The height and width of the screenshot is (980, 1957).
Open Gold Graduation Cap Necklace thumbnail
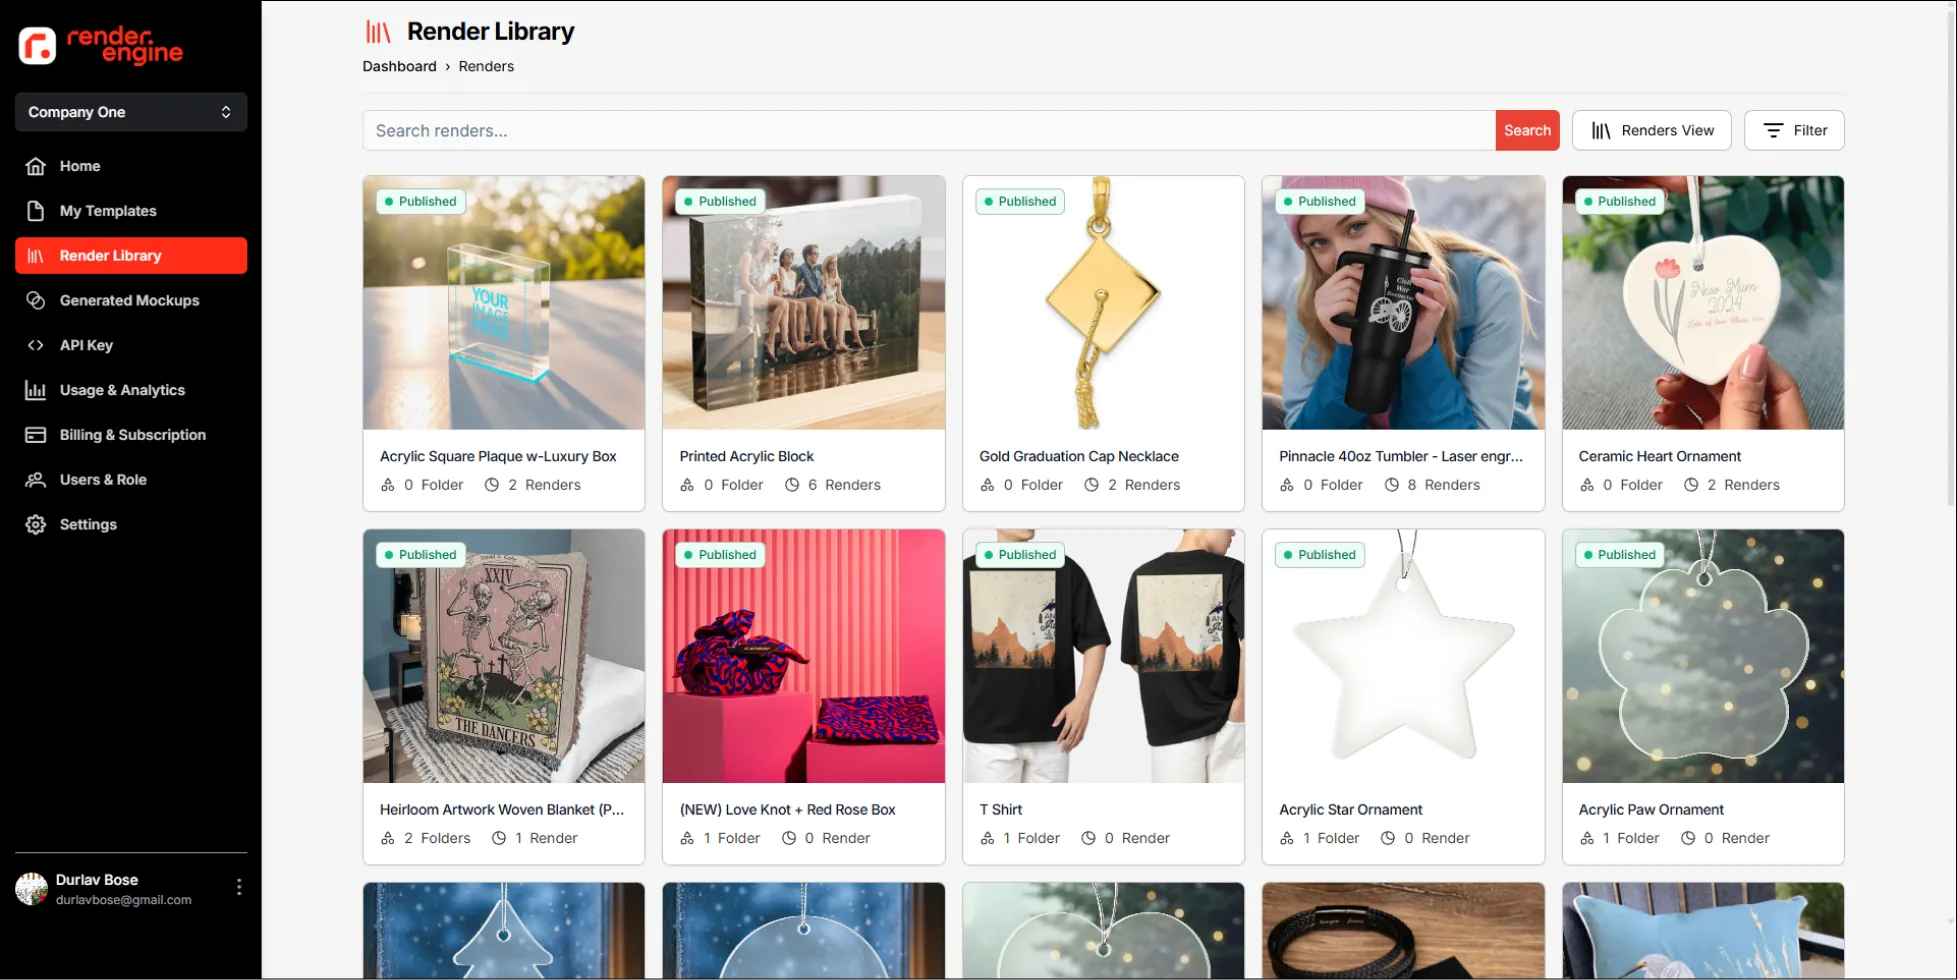1104,303
